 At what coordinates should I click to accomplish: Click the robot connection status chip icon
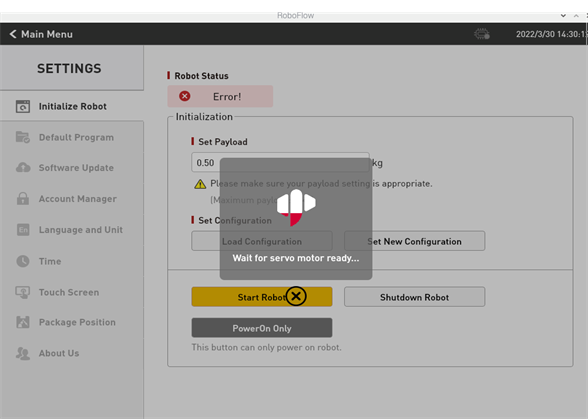point(482,34)
